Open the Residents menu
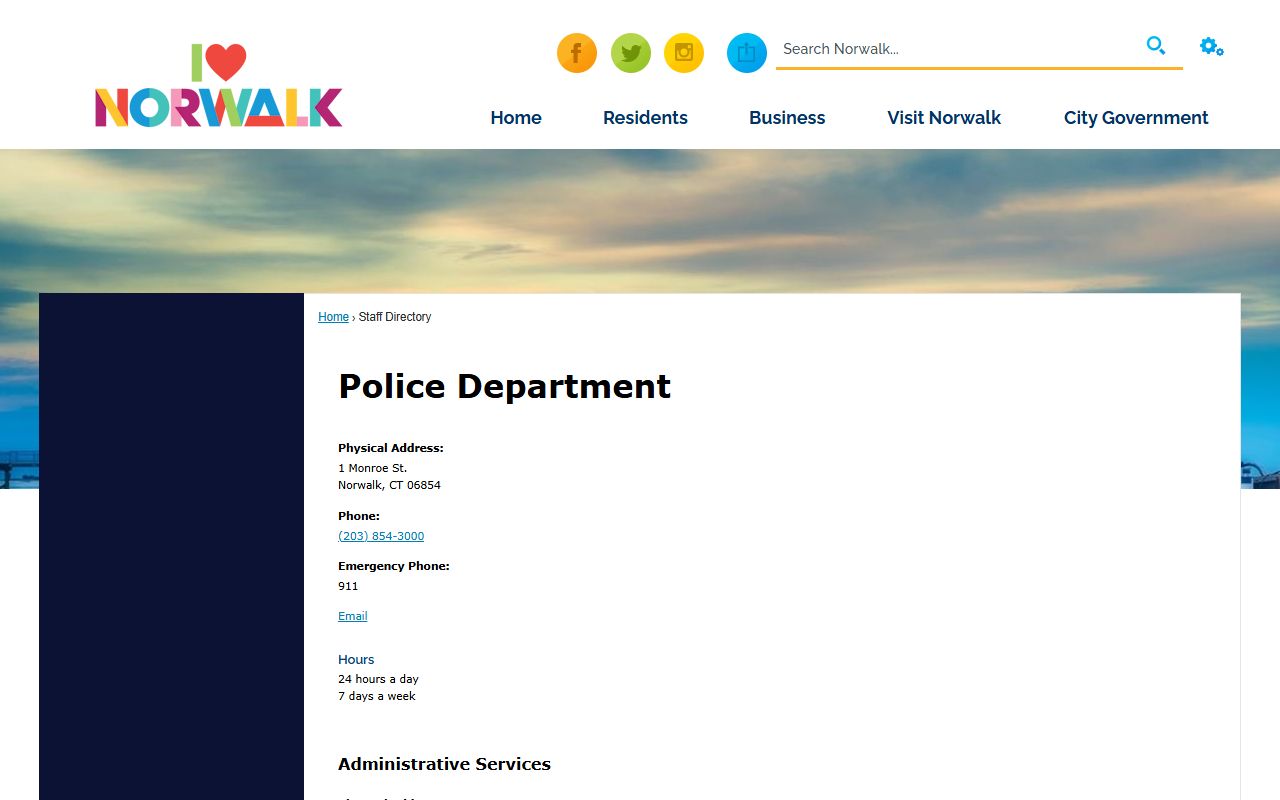This screenshot has height=800, width=1280. (x=645, y=118)
